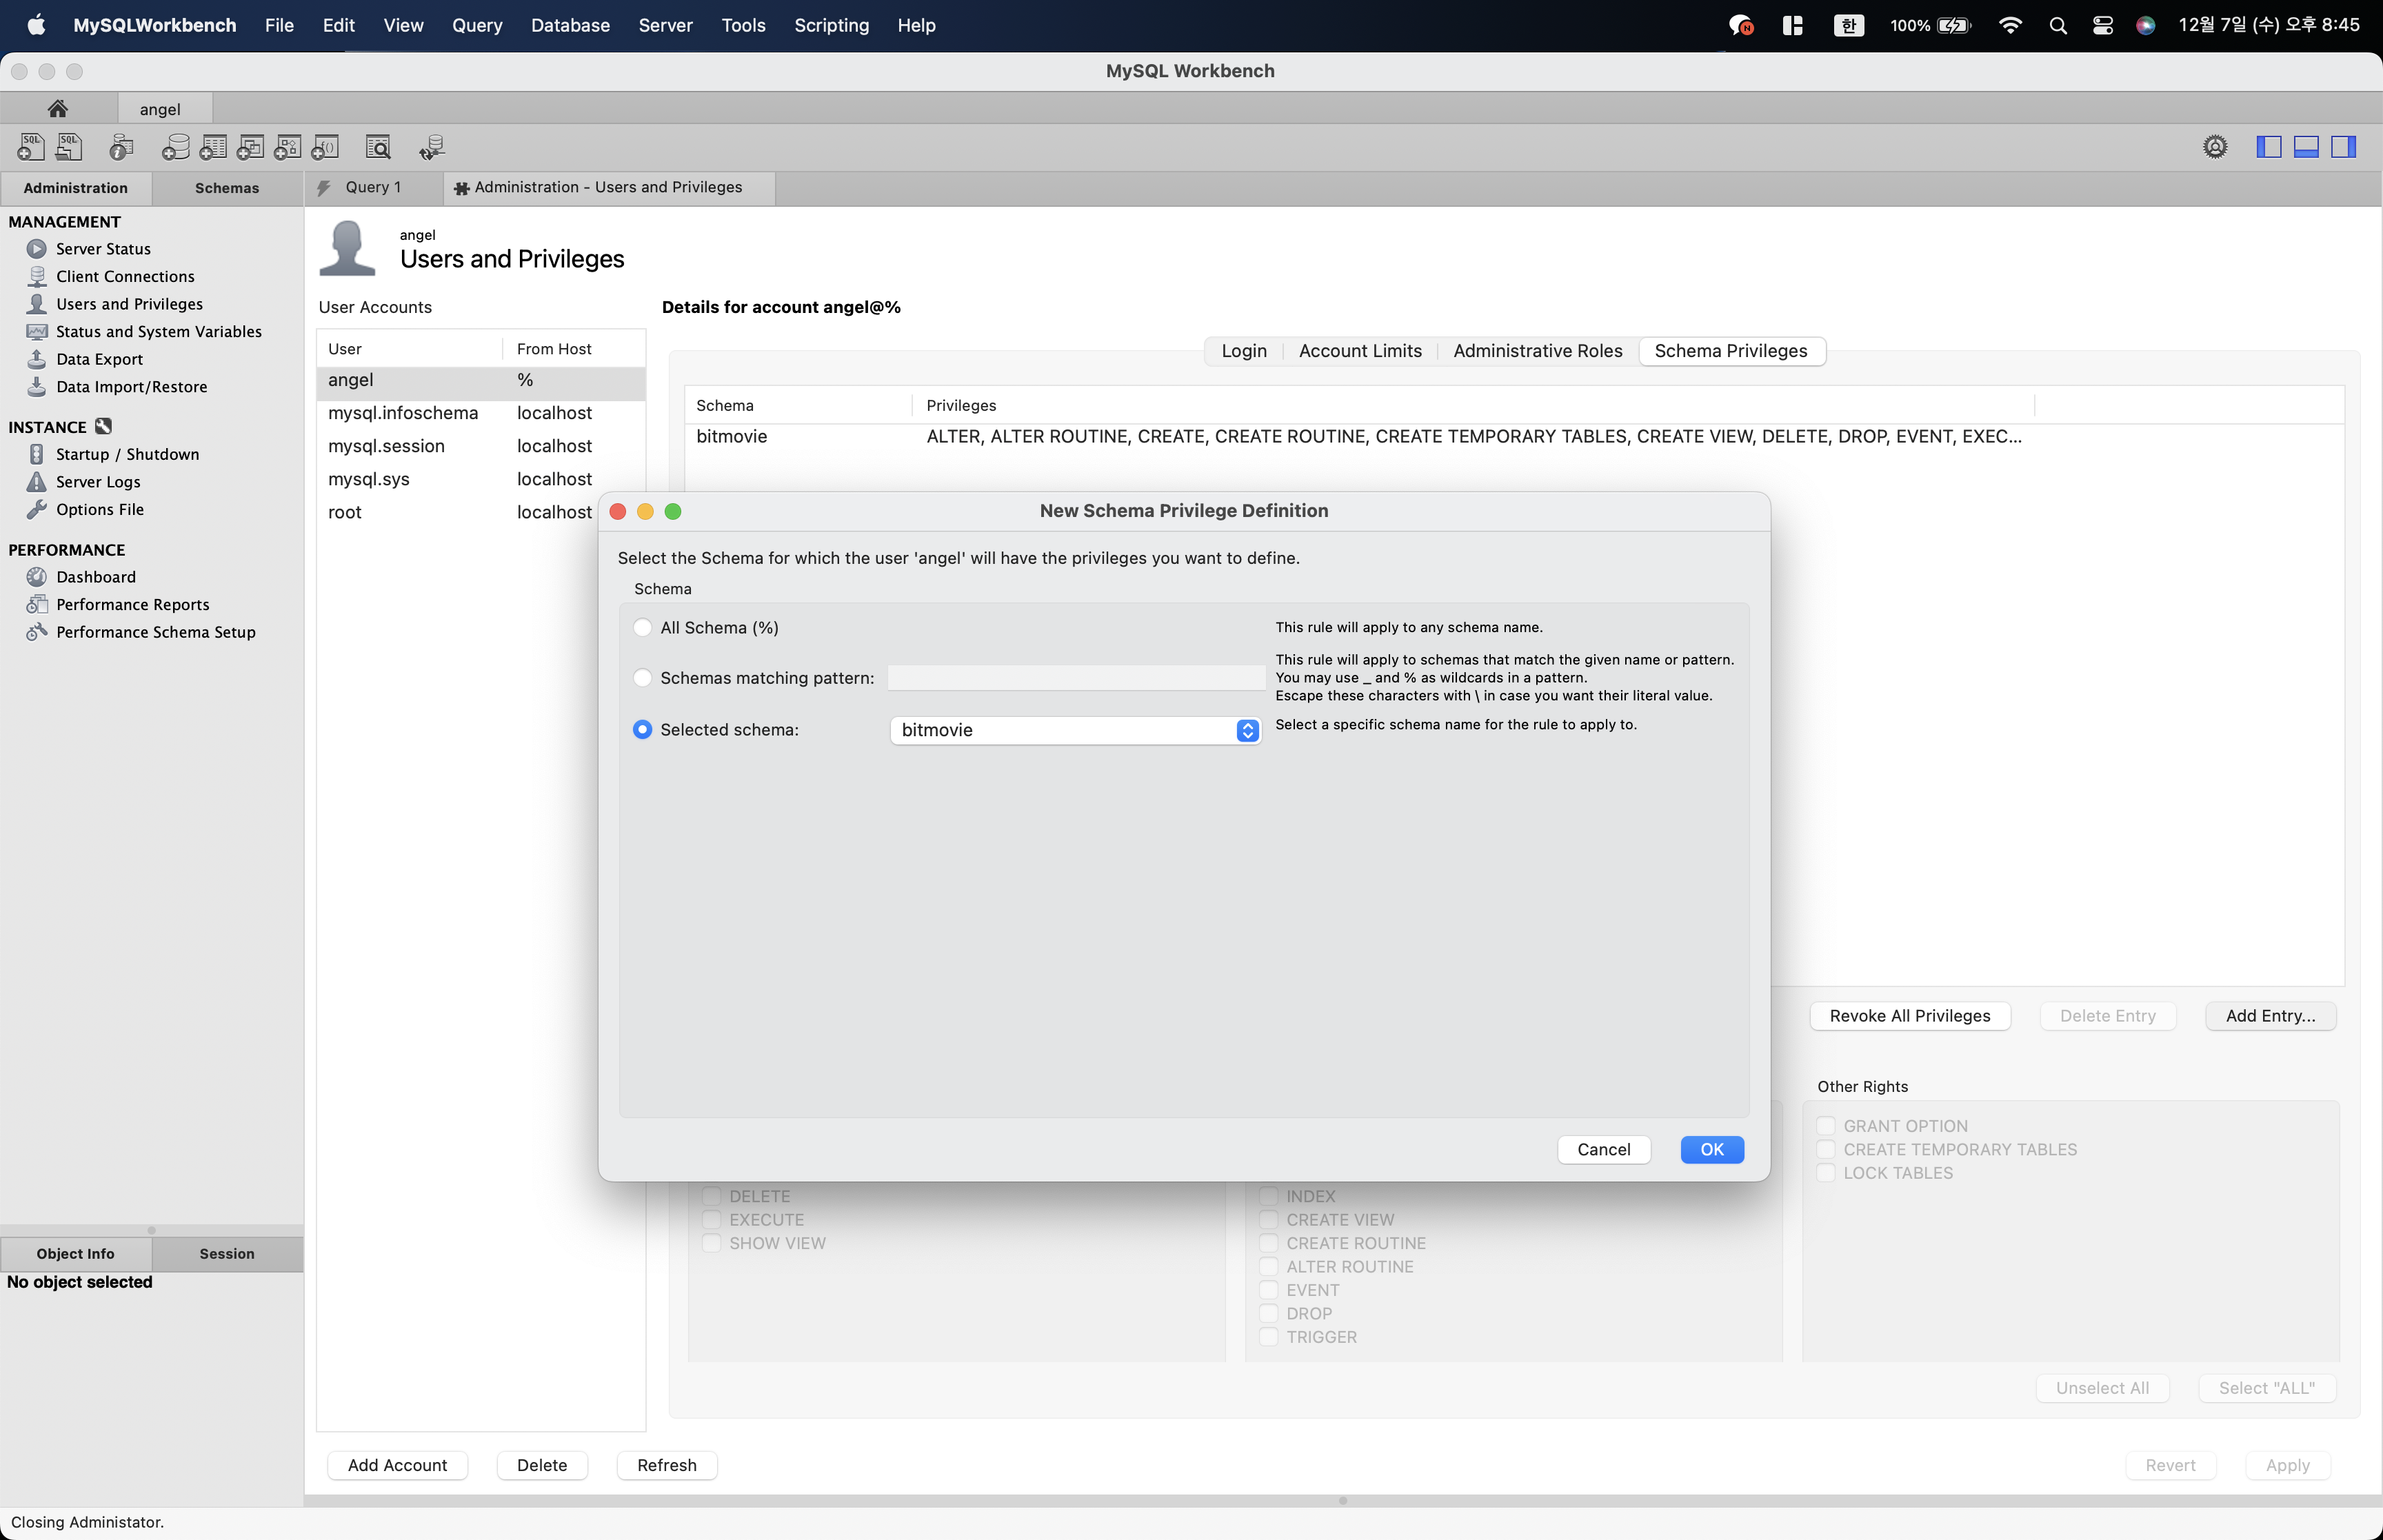The height and width of the screenshot is (1540, 2383).
Task: Open macOS Control Center icon
Action: (x=2102, y=25)
